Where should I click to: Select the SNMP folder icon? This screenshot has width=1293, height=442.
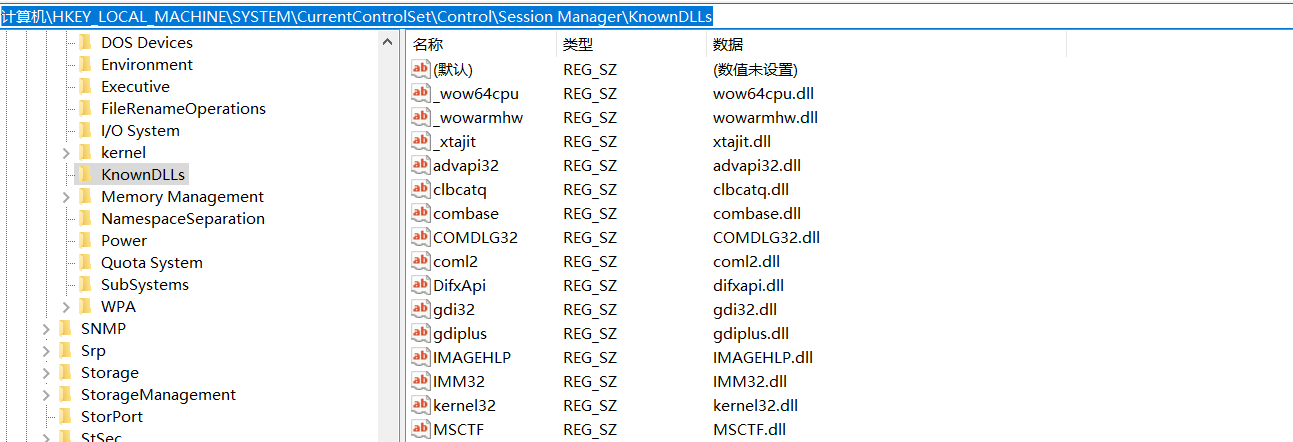(65, 328)
